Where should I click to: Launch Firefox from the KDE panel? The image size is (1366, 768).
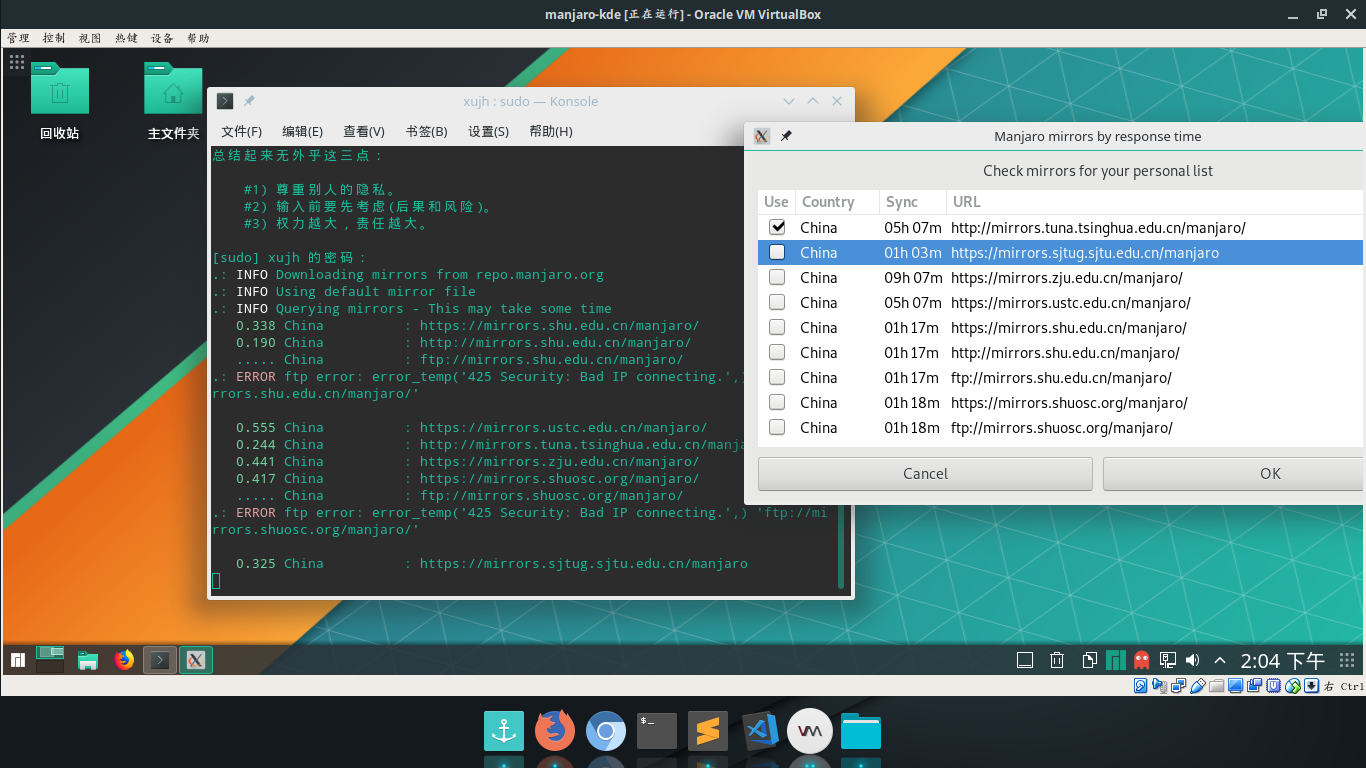click(x=124, y=660)
